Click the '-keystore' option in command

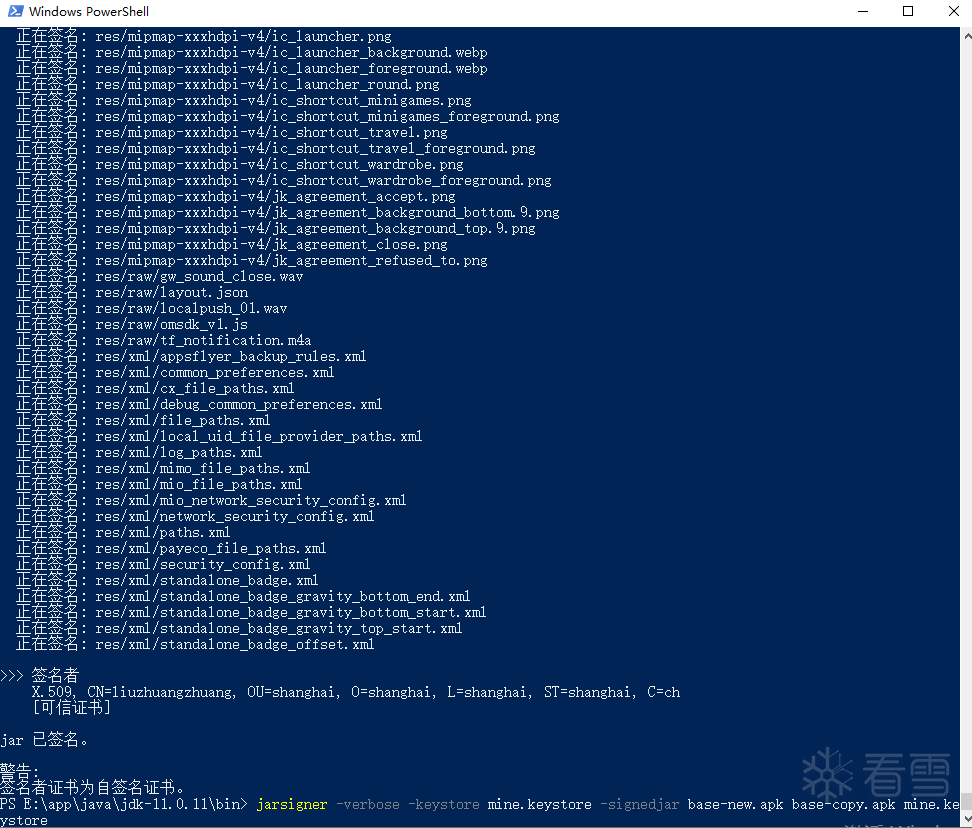(444, 804)
